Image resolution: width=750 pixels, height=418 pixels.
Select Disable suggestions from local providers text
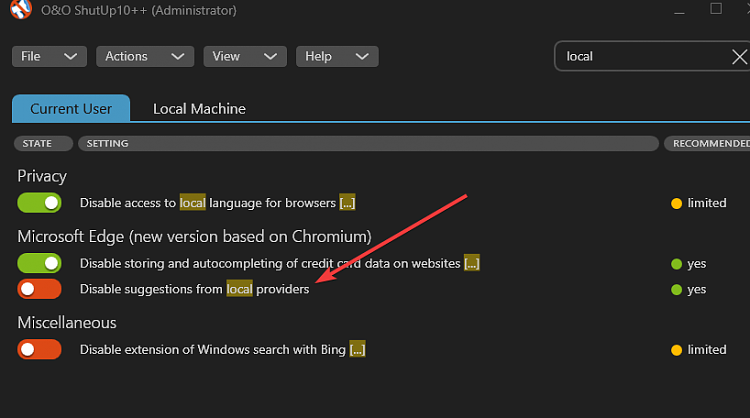tap(194, 289)
